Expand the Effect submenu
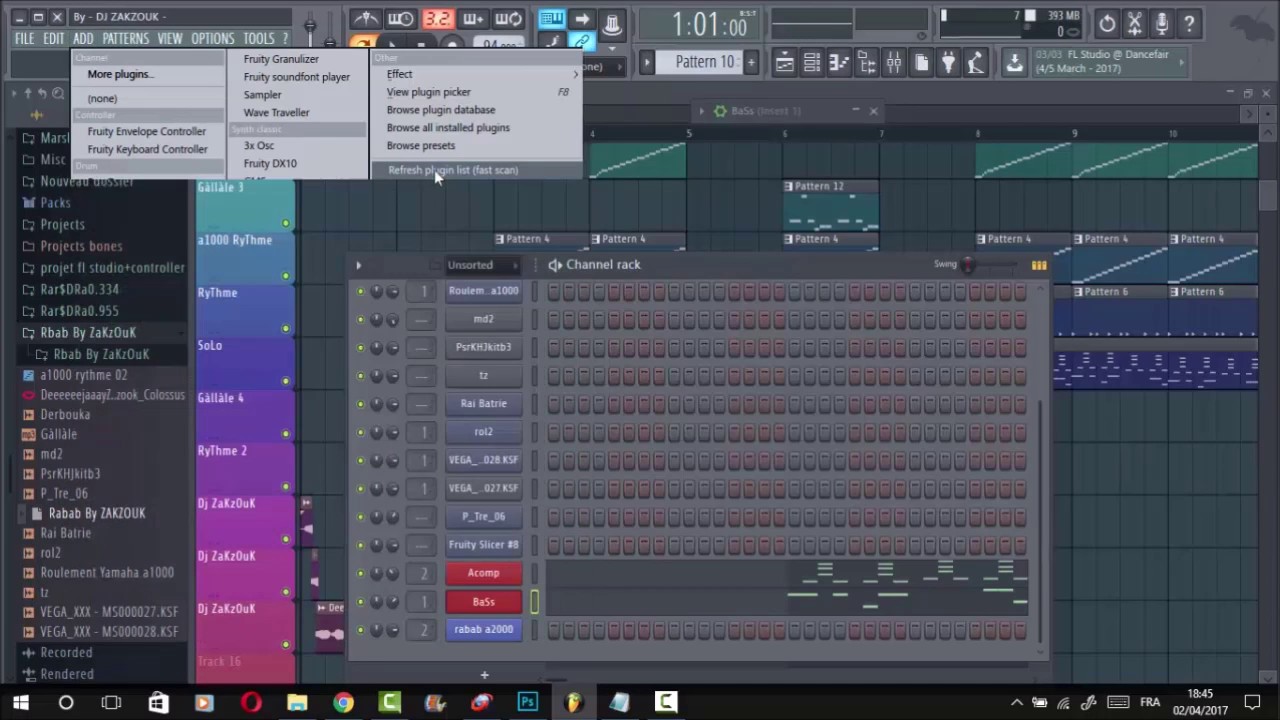Screen dimensions: 1280x720 coord(480,74)
